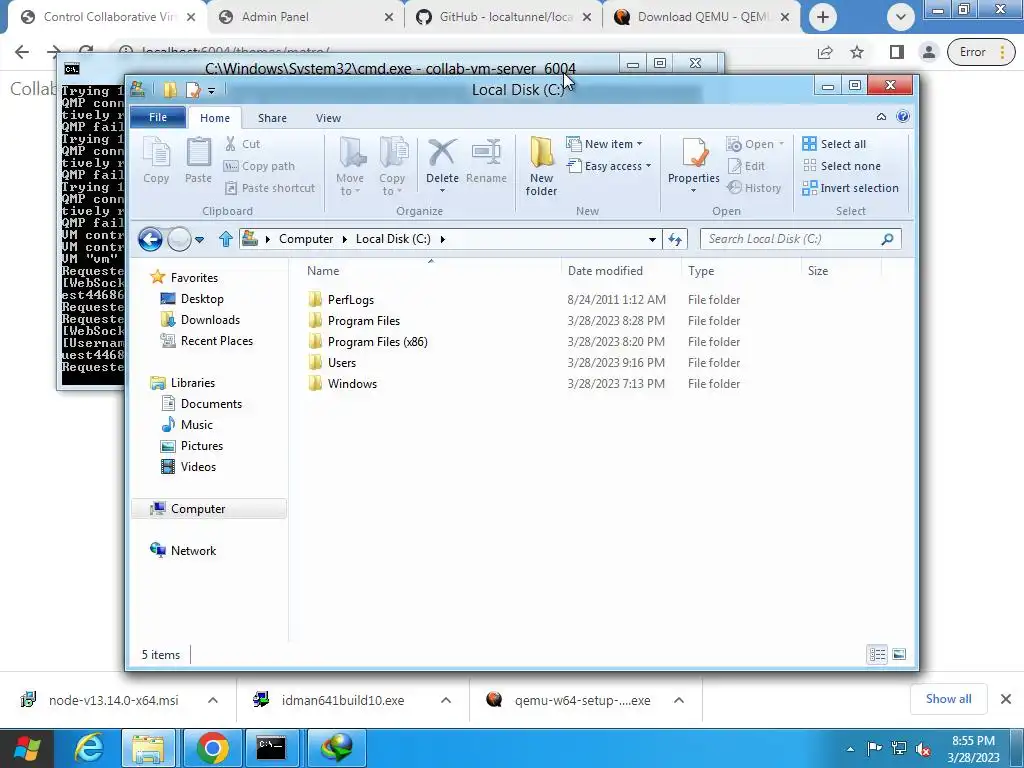Select Paste shortcut in Clipboard group
The height and width of the screenshot is (768, 1024).
270,188
